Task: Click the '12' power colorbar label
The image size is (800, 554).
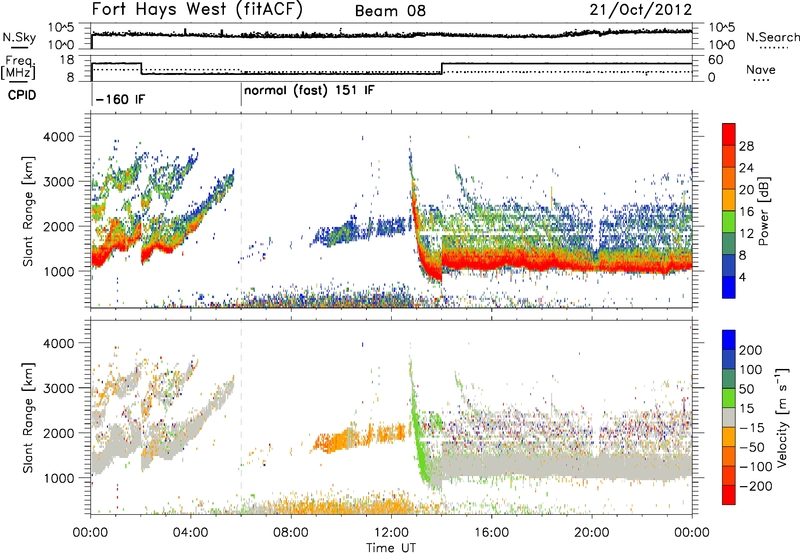Action: pyautogui.click(x=746, y=234)
